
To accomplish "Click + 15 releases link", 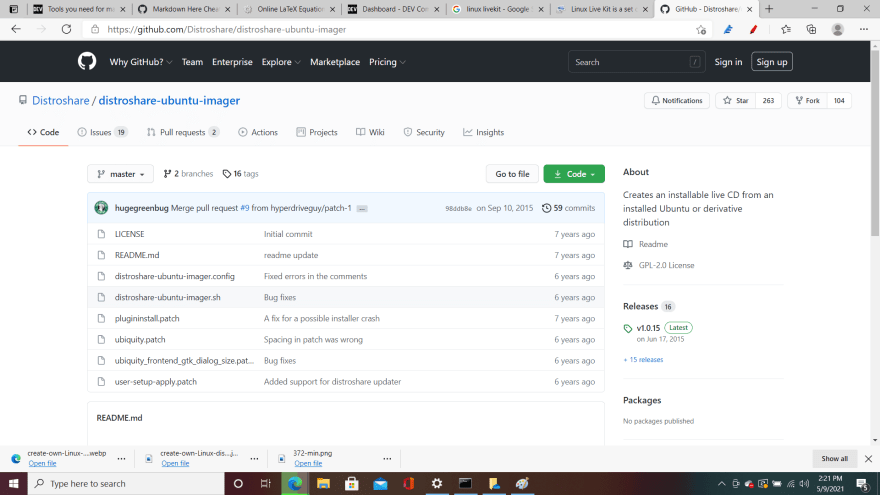I will (x=643, y=360).
